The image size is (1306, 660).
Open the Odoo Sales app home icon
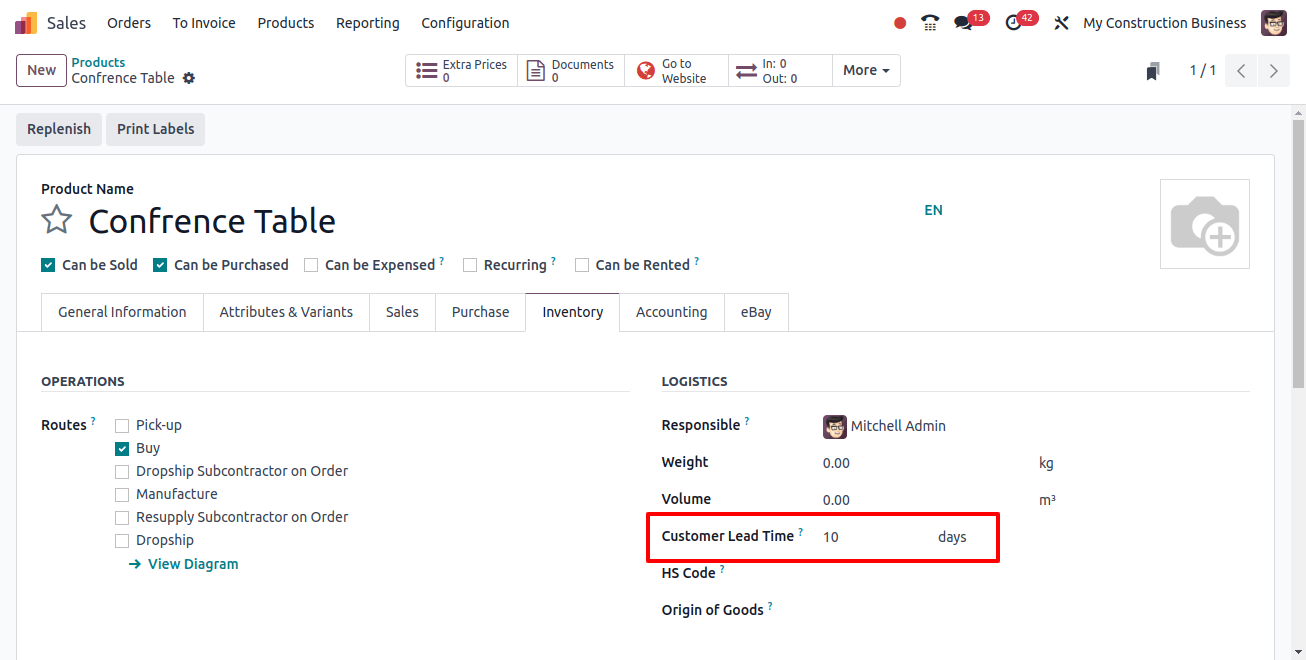click(26, 23)
